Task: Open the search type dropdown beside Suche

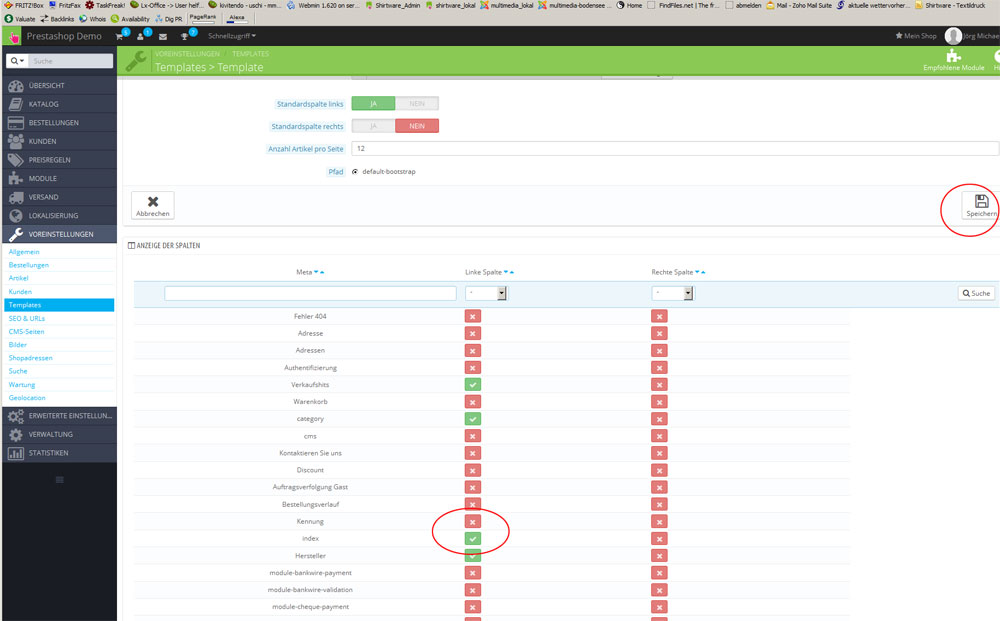Action: (x=17, y=61)
